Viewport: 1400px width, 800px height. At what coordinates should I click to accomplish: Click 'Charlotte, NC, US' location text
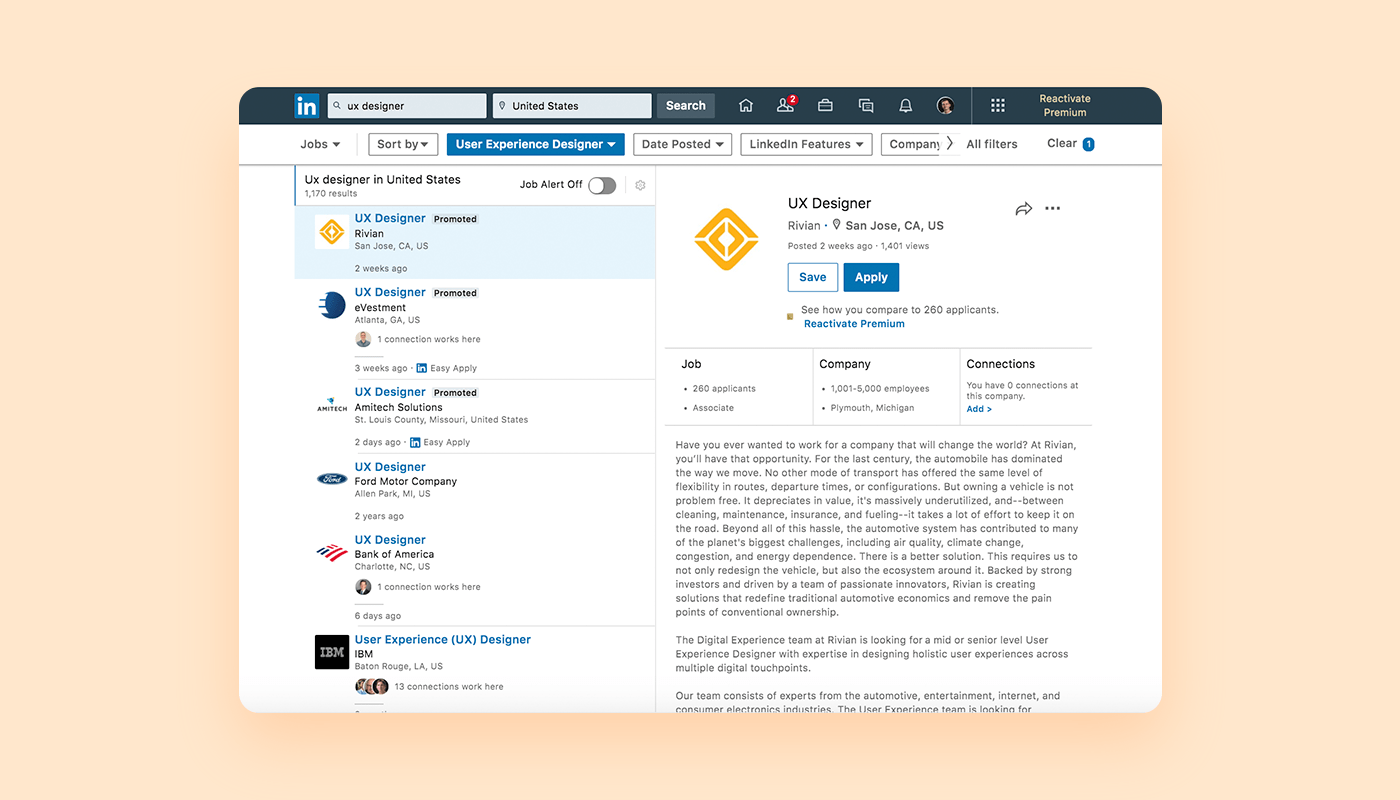392,567
